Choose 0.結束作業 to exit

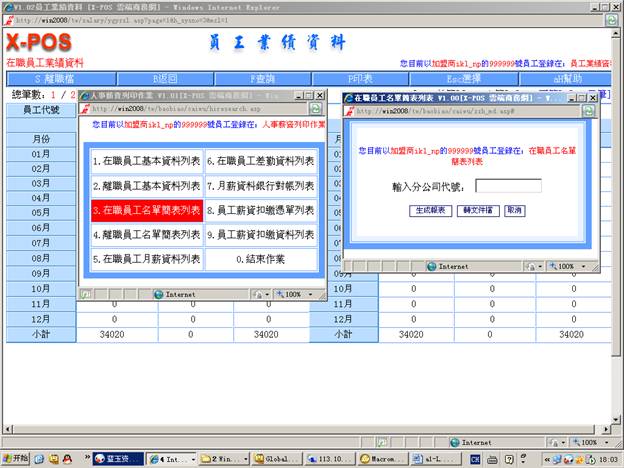click(261, 258)
